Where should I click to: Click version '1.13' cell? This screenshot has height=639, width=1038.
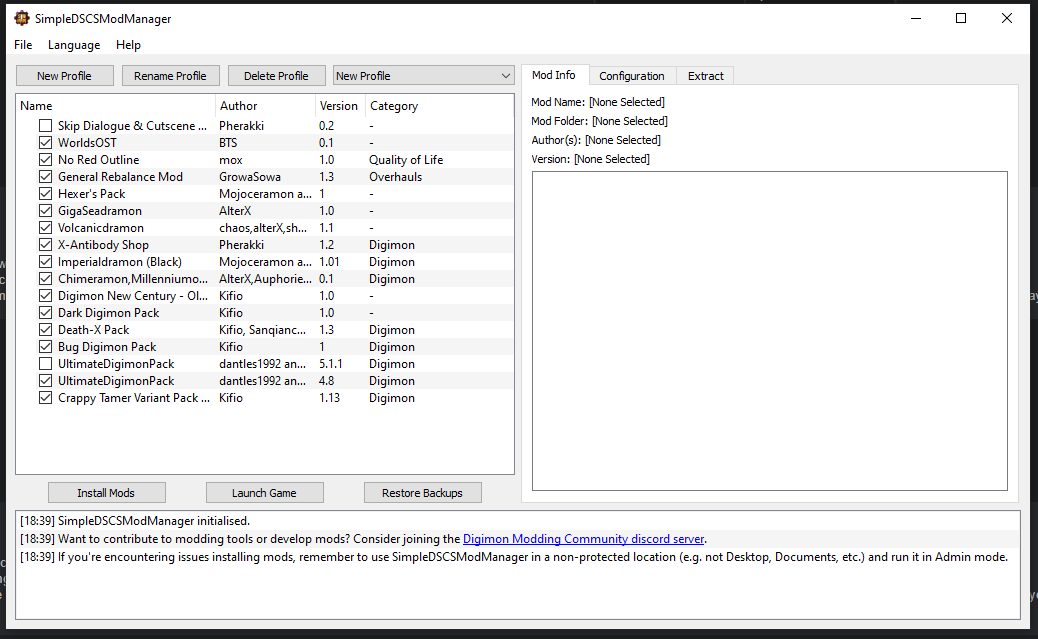coord(329,397)
